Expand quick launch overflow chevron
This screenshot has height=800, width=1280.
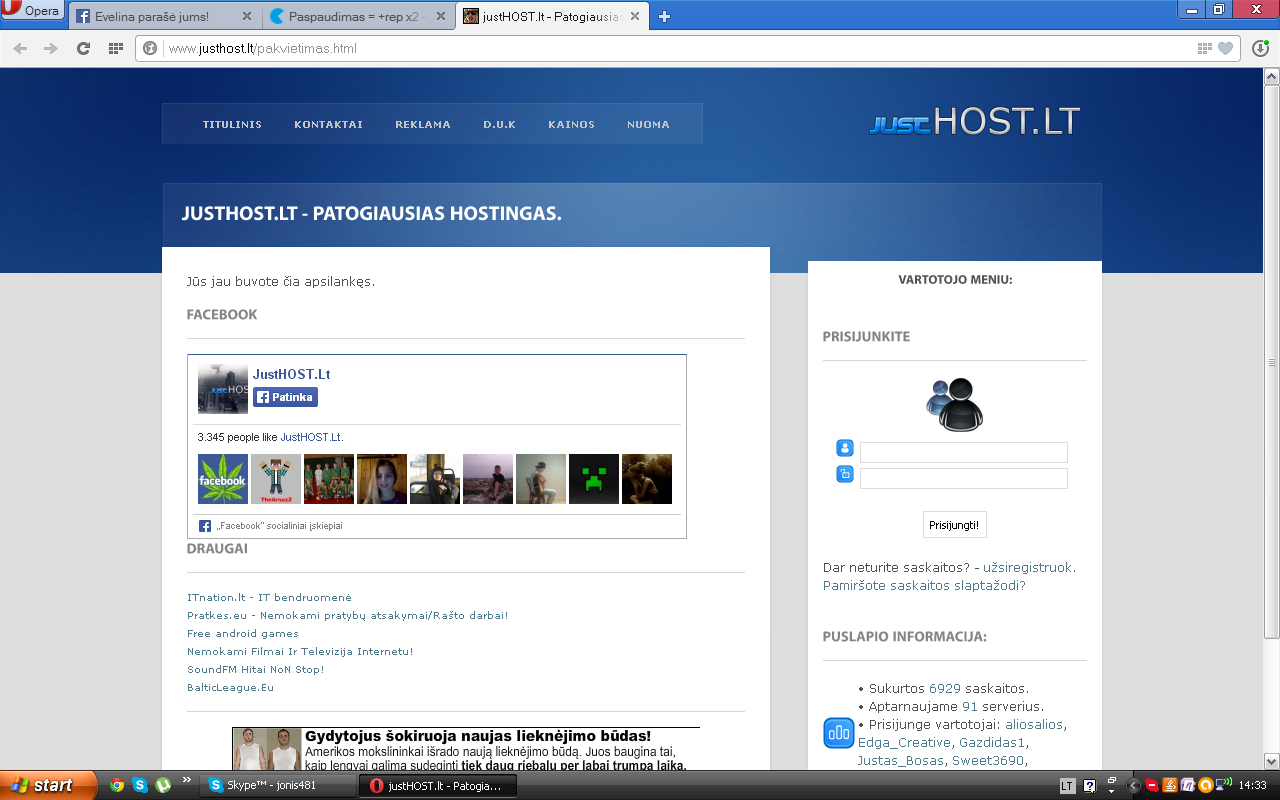tap(186, 780)
